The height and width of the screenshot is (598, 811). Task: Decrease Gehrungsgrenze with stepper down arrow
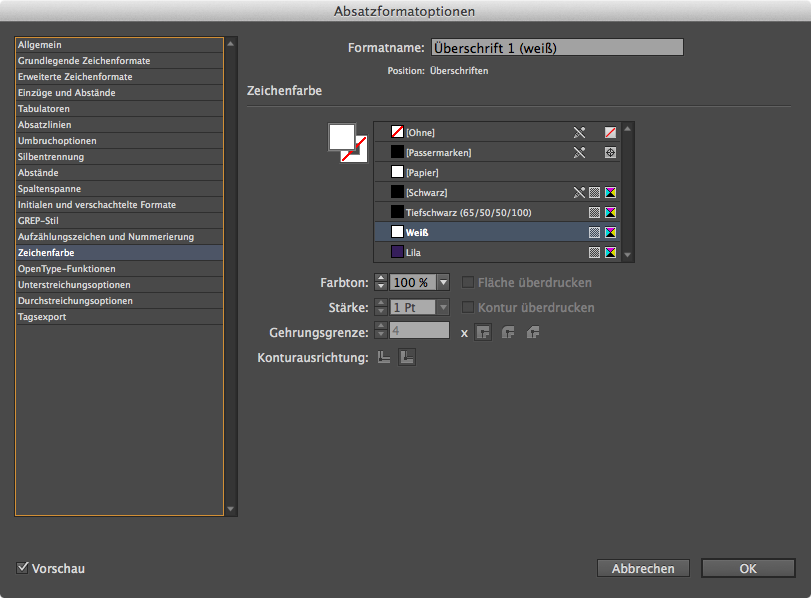(x=381, y=334)
